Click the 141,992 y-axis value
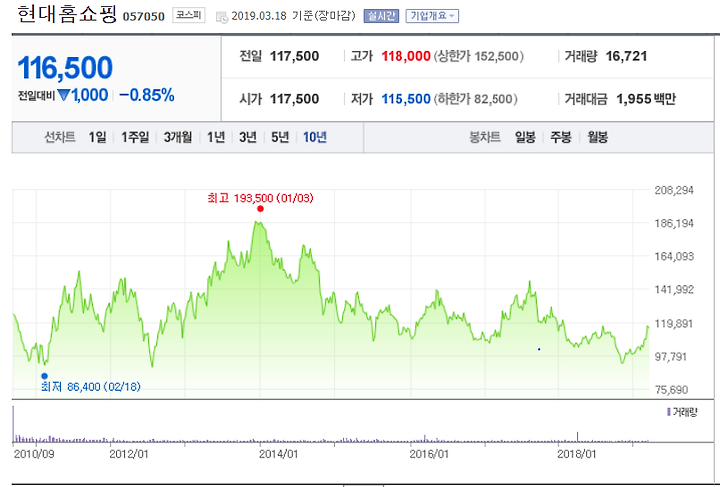The width and height of the screenshot is (720, 487). [x=674, y=290]
